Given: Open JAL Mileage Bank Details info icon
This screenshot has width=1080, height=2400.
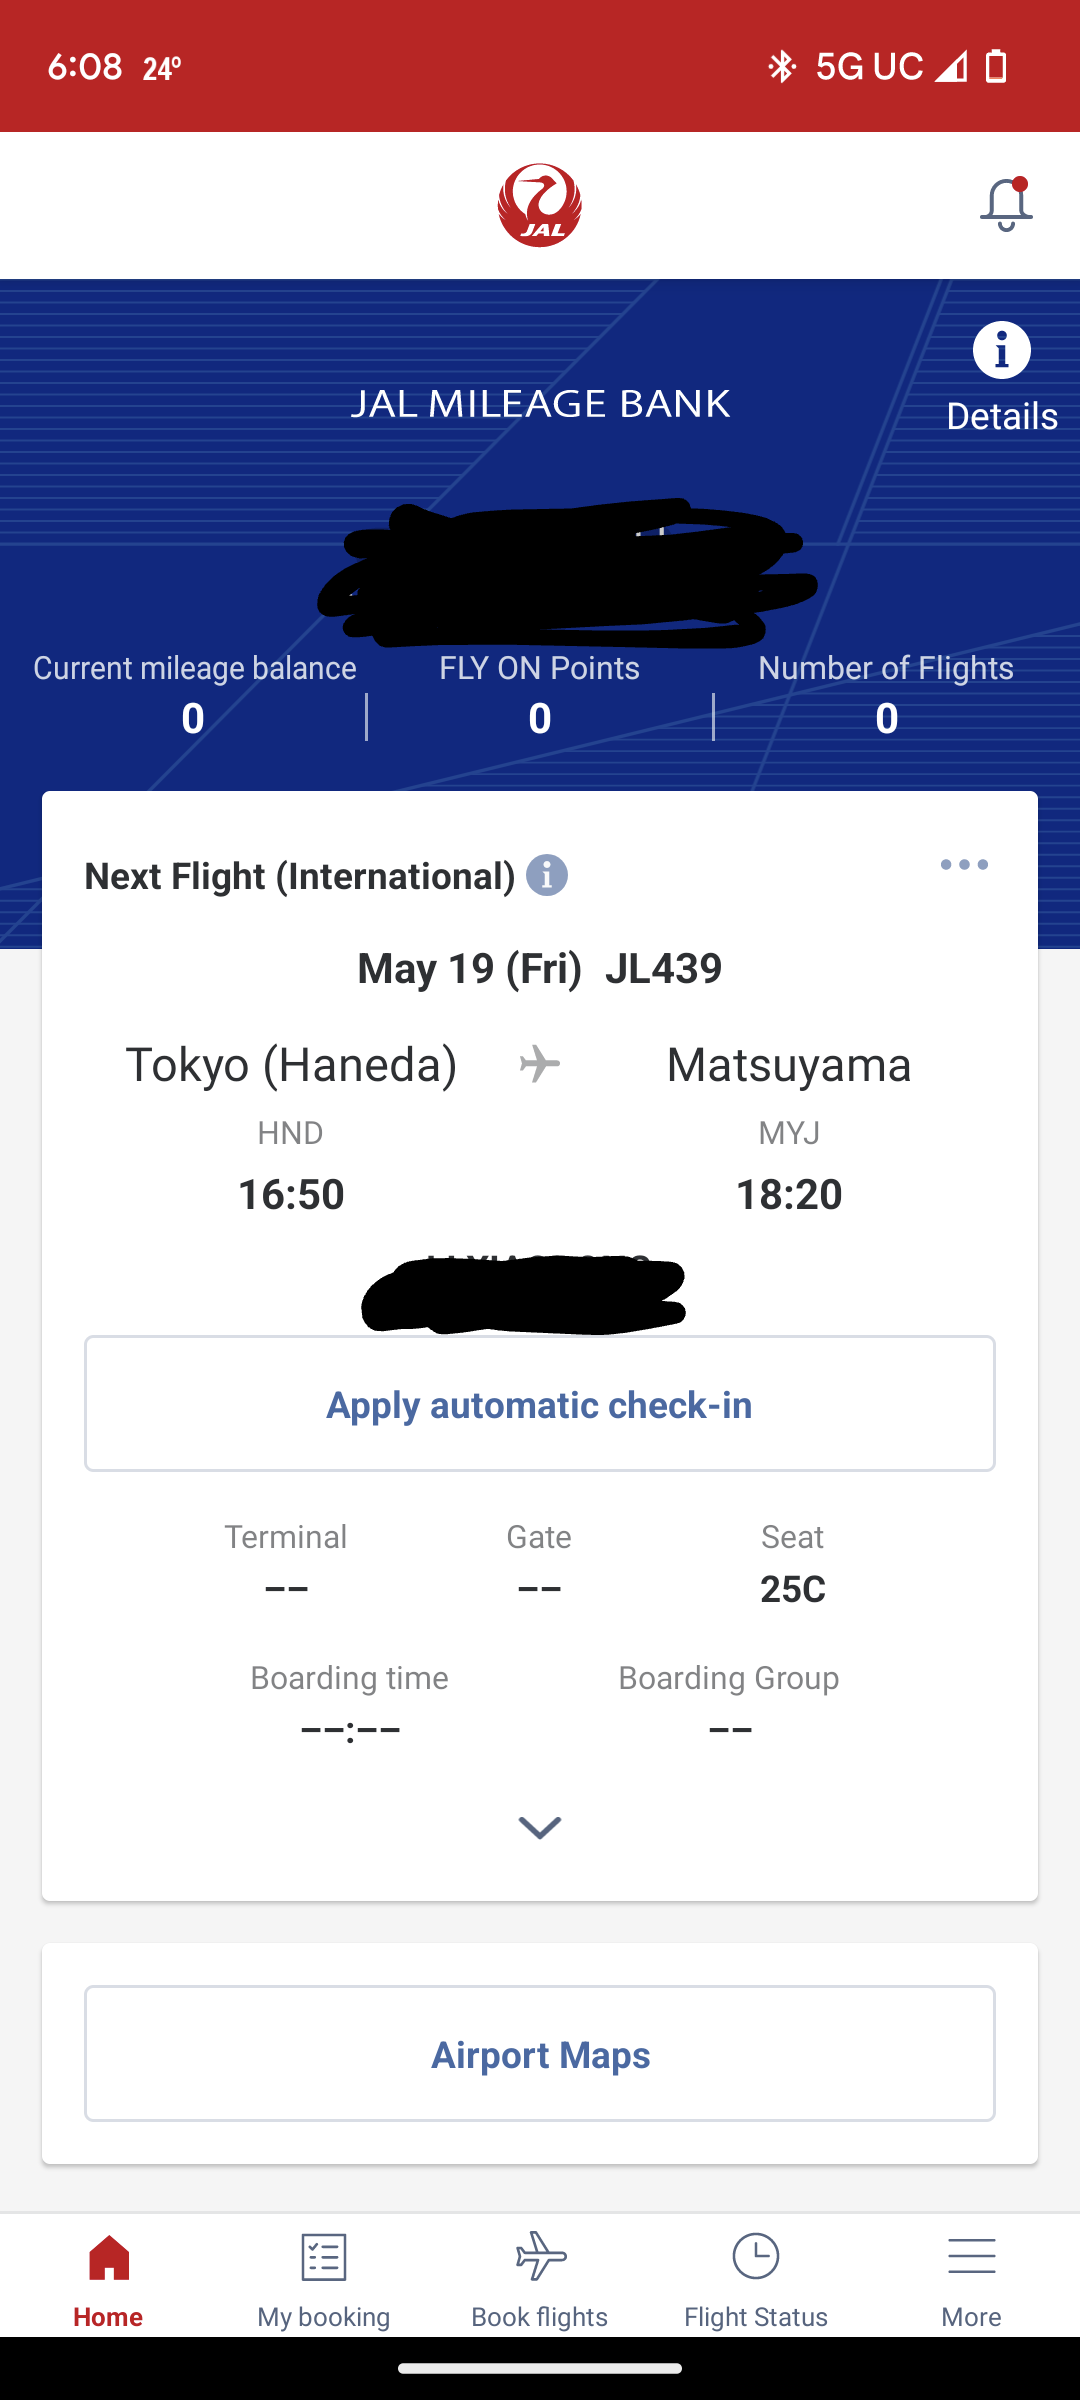Looking at the screenshot, I should (1001, 351).
